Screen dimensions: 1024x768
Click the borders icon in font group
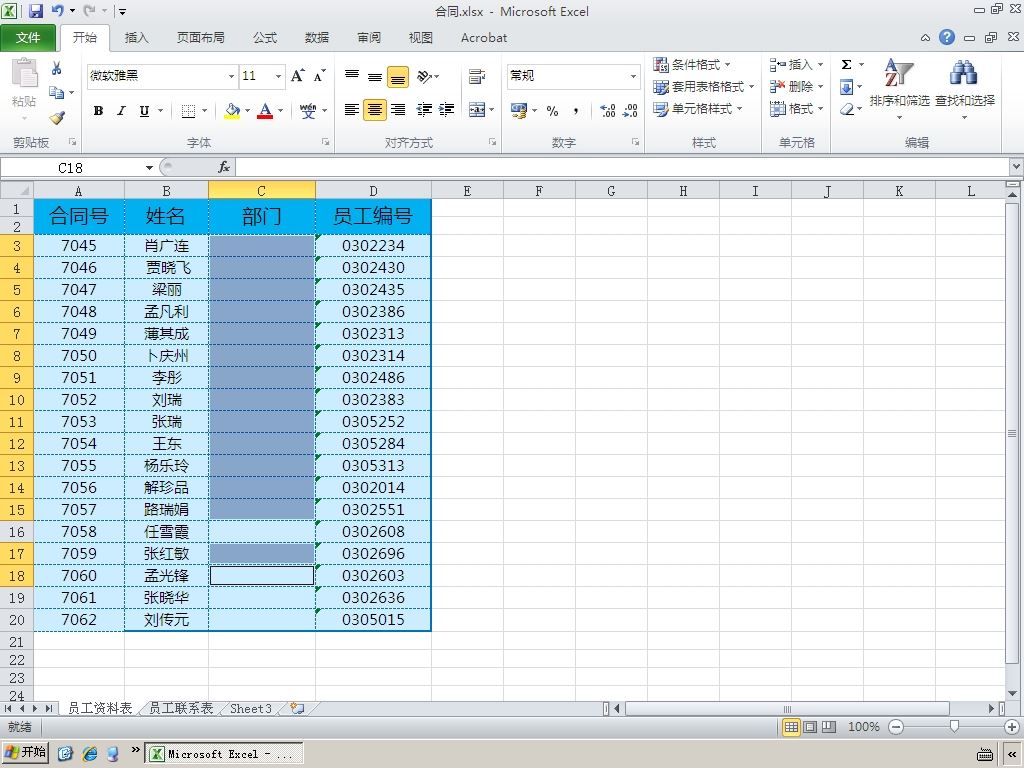(x=188, y=111)
